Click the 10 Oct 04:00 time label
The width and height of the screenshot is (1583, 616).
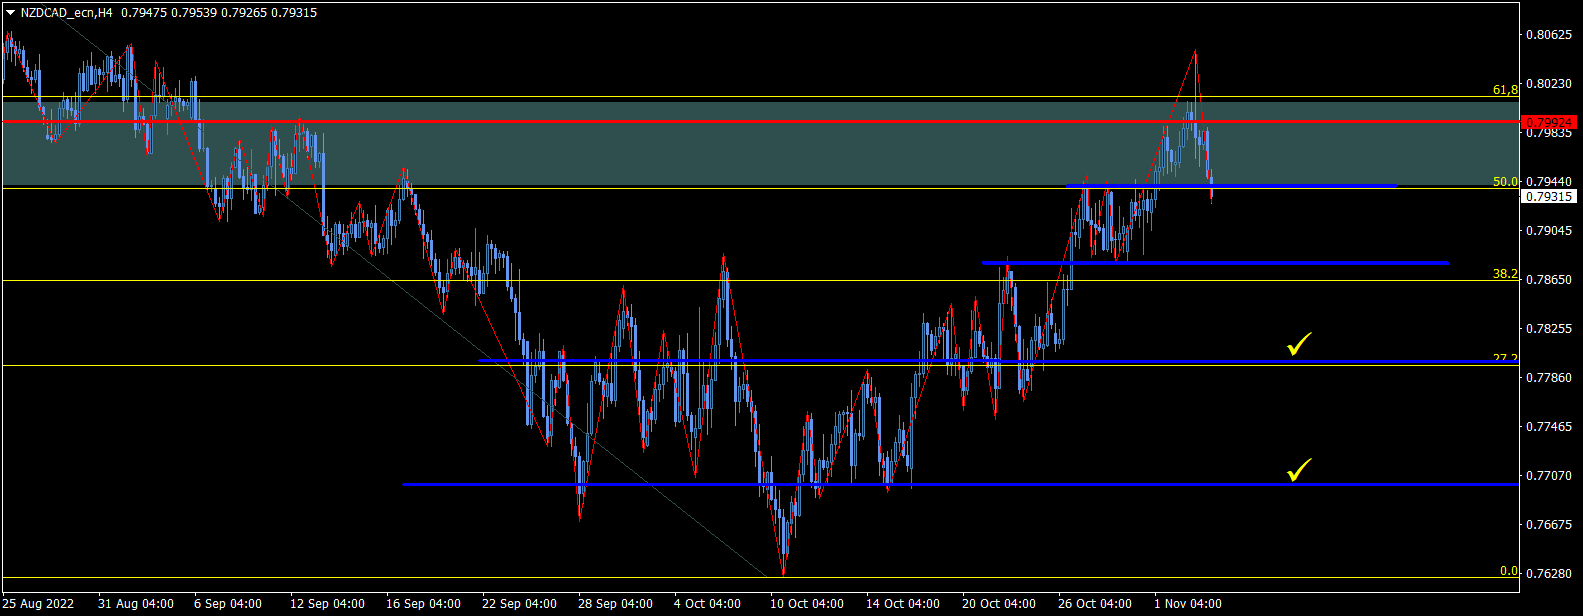807,604
